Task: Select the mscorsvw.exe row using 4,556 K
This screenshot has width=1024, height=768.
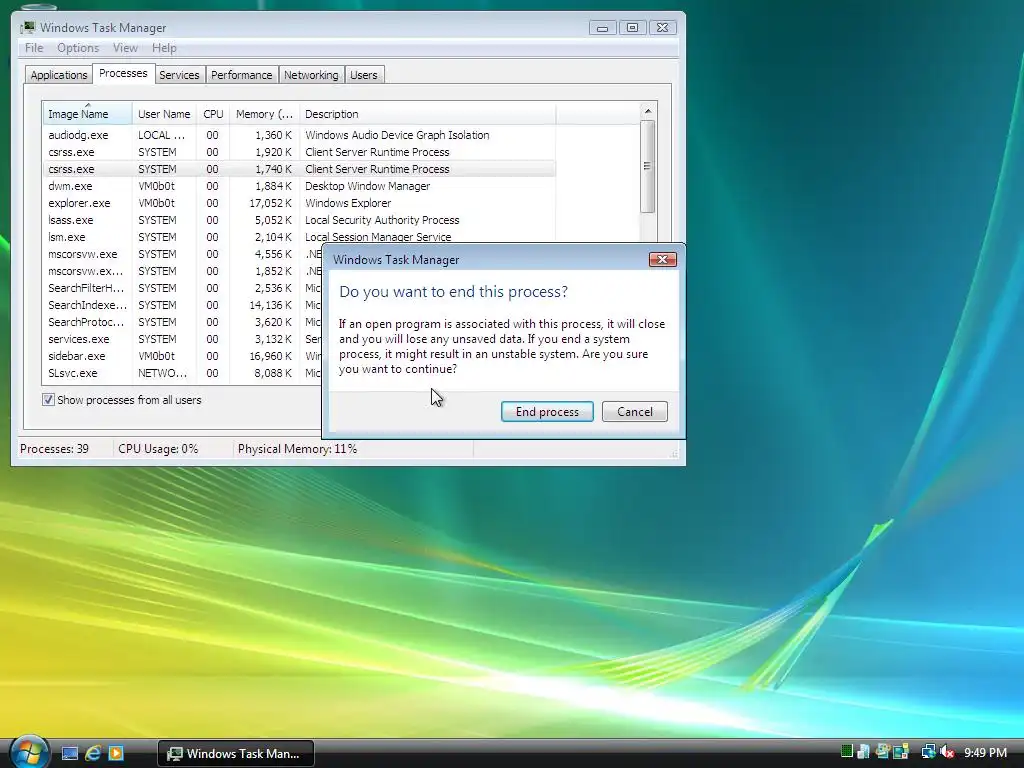Action: click(182, 254)
